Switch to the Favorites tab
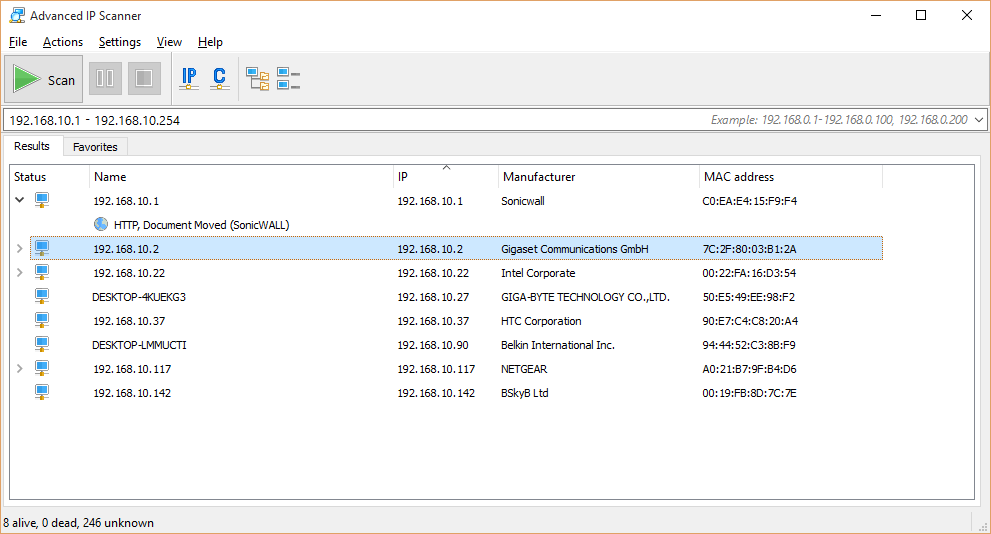The width and height of the screenshot is (991, 534). pos(95,147)
